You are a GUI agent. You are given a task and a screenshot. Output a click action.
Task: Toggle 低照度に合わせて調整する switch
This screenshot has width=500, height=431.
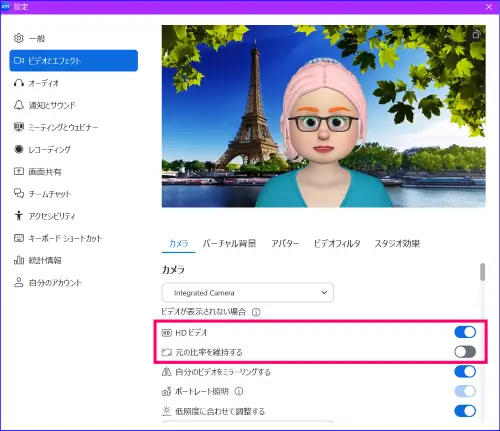465,411
